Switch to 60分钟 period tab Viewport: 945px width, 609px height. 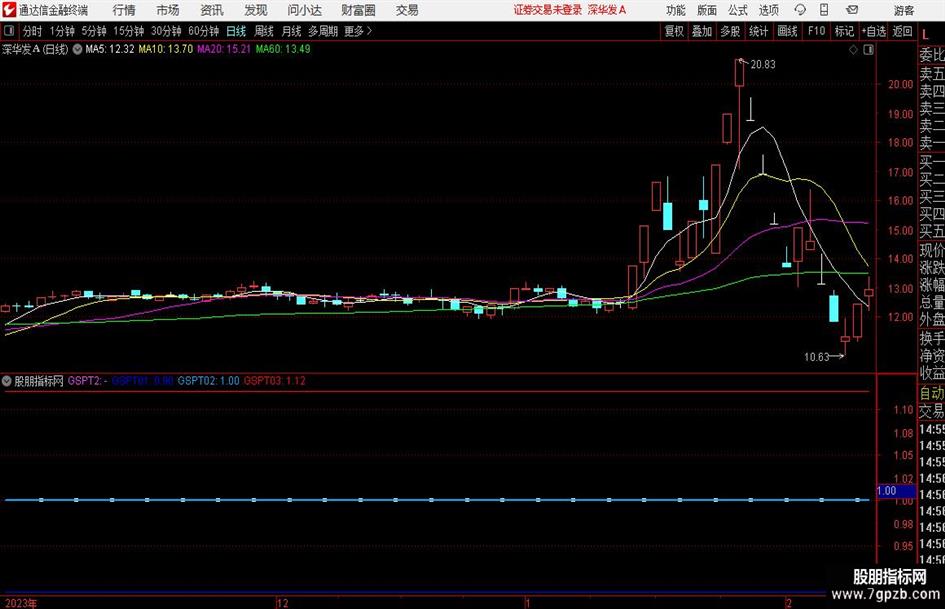tap(204, 31)
